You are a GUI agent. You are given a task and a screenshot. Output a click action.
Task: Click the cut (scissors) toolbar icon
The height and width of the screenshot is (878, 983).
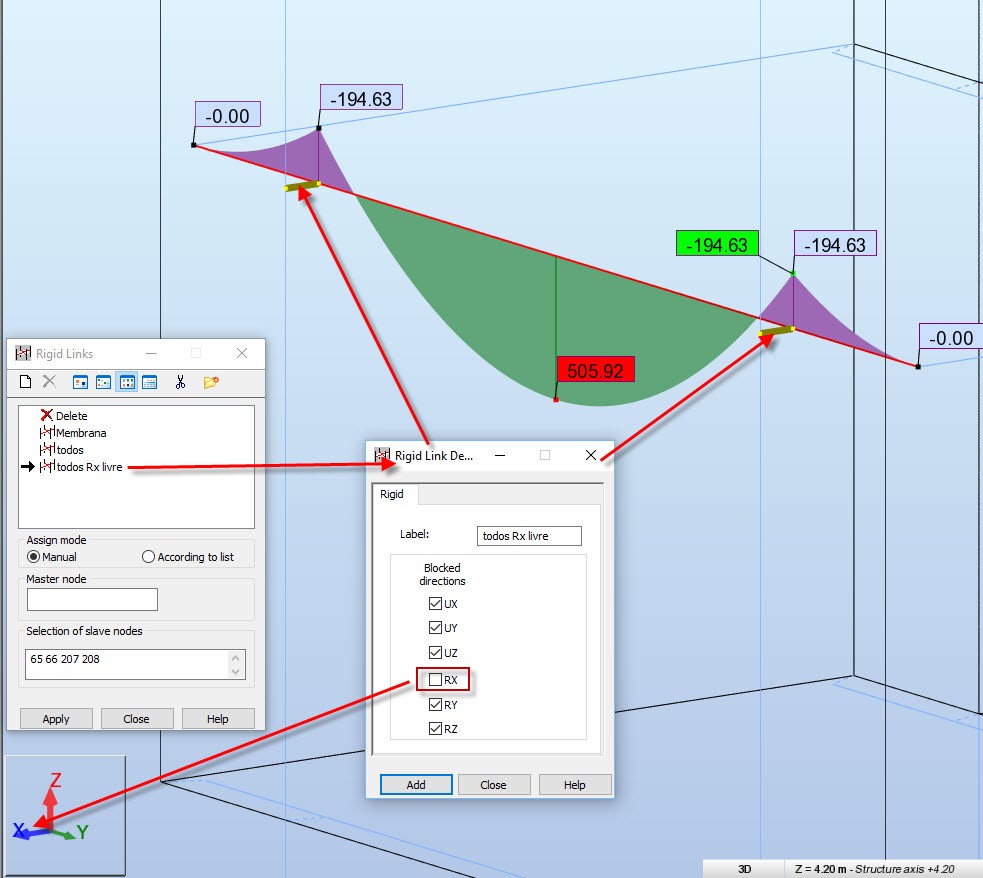pos(181,381)
